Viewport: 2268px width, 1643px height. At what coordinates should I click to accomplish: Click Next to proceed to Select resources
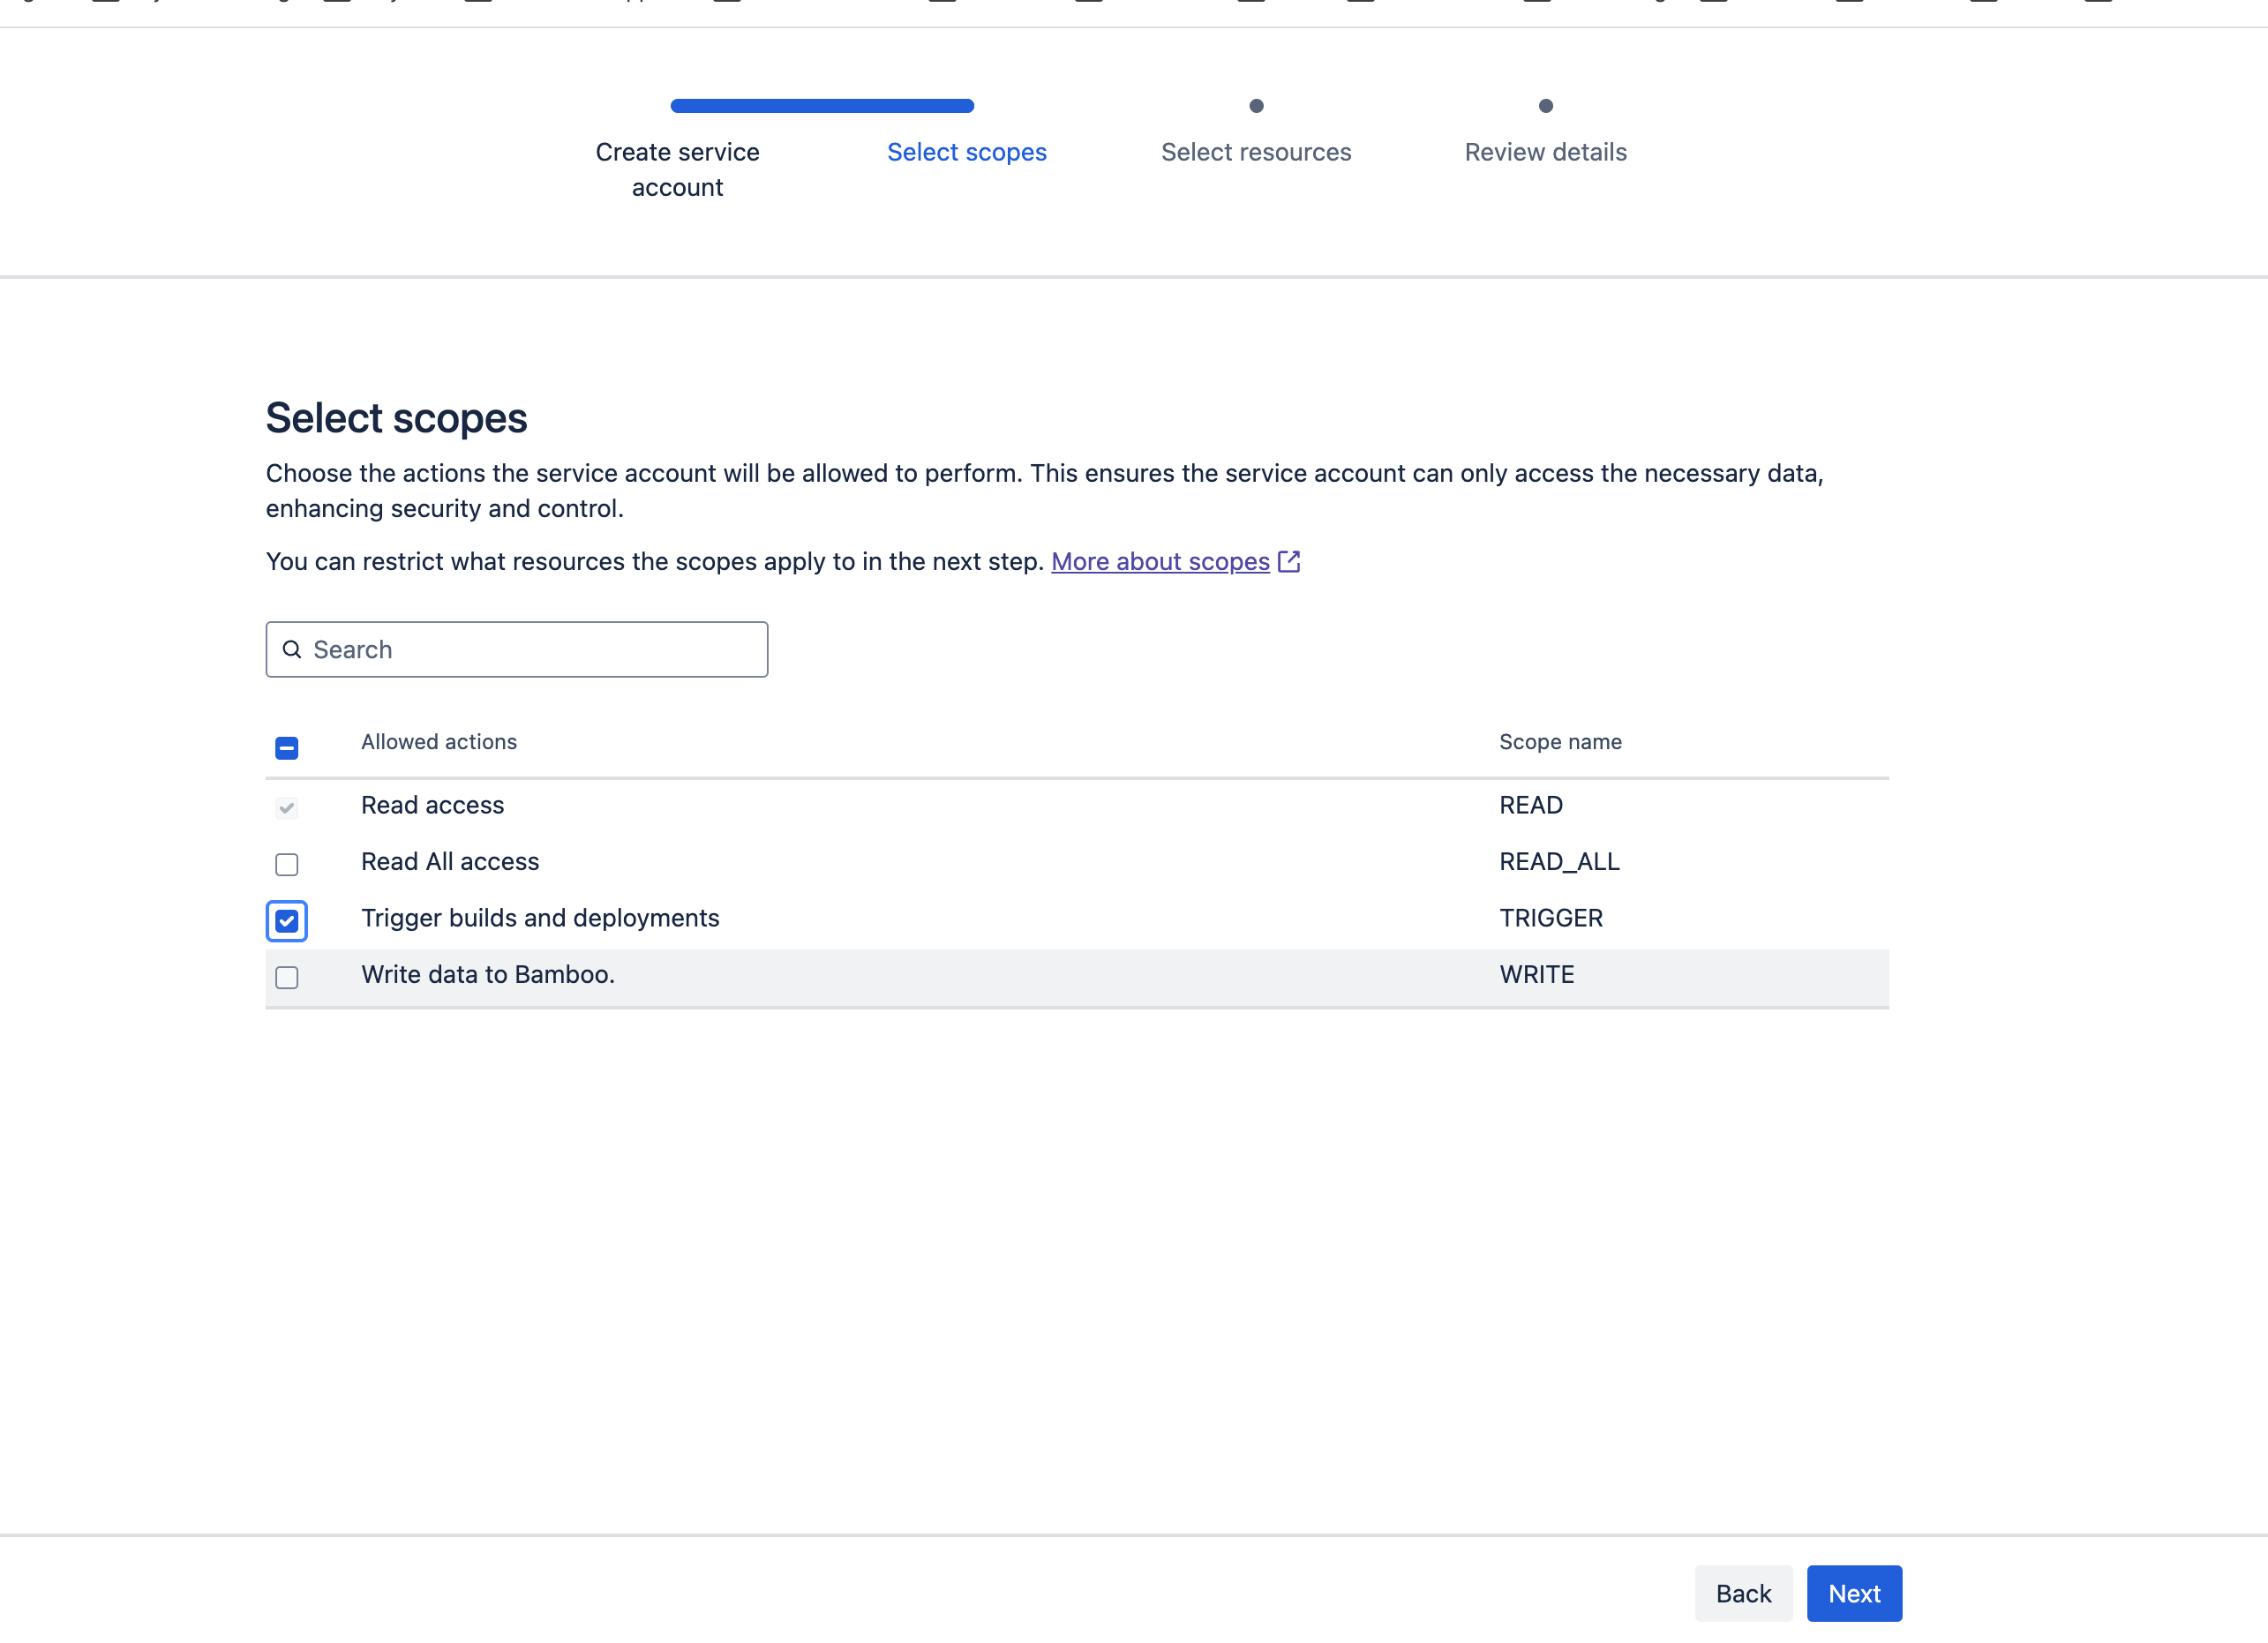[x=1853, y=1593]
